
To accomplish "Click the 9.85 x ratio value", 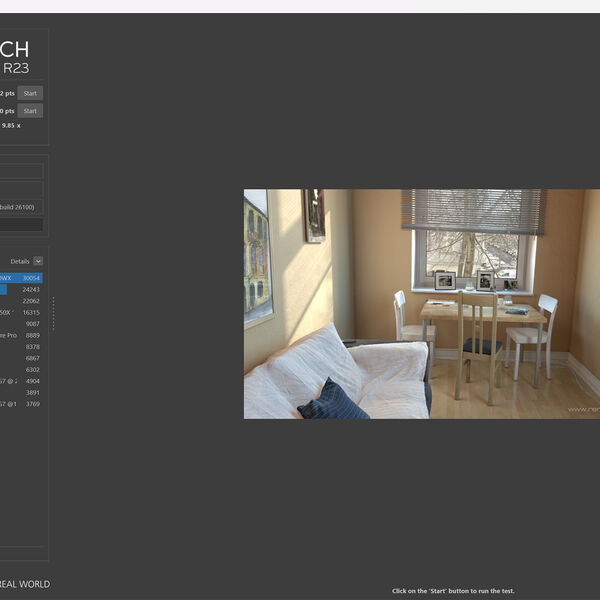I will [11, 126].
